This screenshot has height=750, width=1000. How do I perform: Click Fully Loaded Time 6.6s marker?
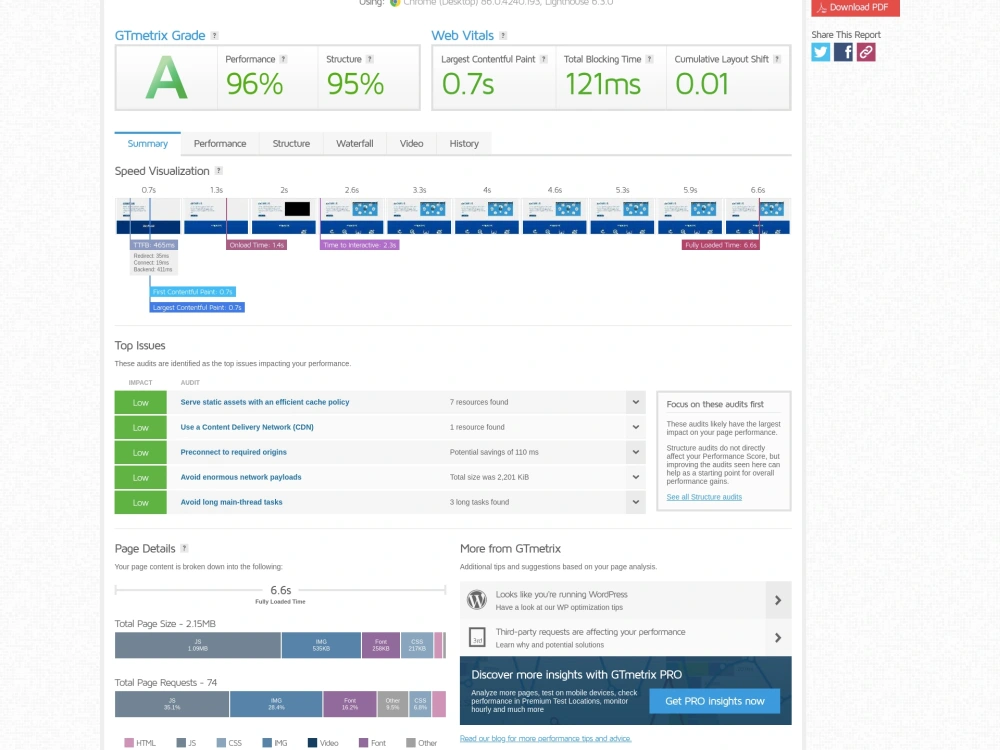coord(721,245)
